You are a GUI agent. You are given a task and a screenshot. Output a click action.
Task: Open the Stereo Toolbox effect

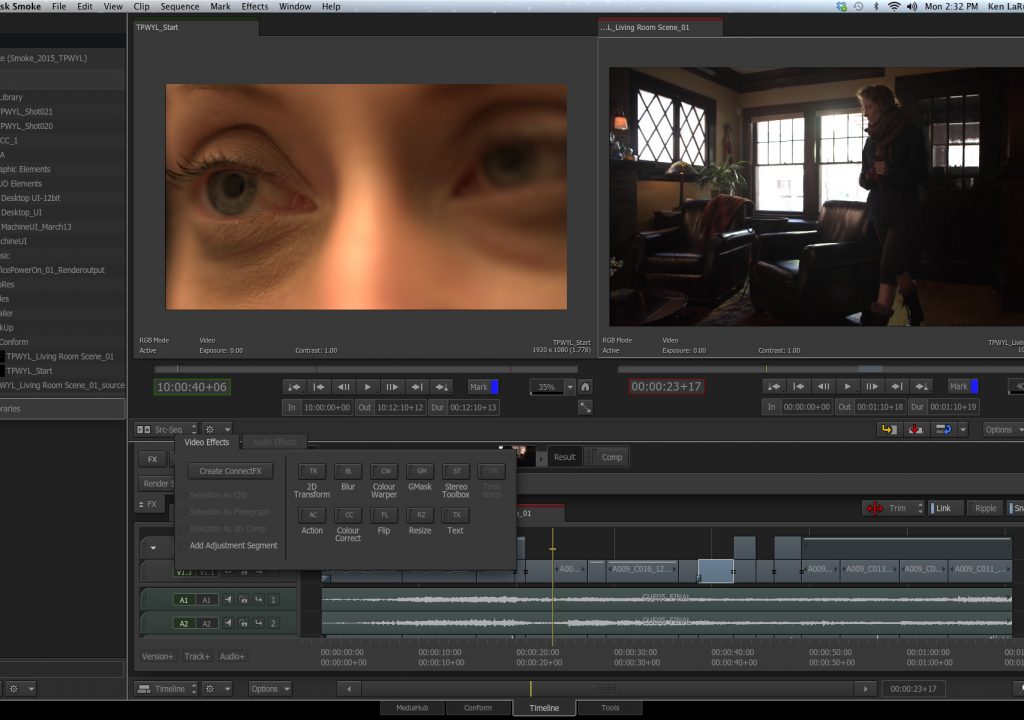pos(456,471)
